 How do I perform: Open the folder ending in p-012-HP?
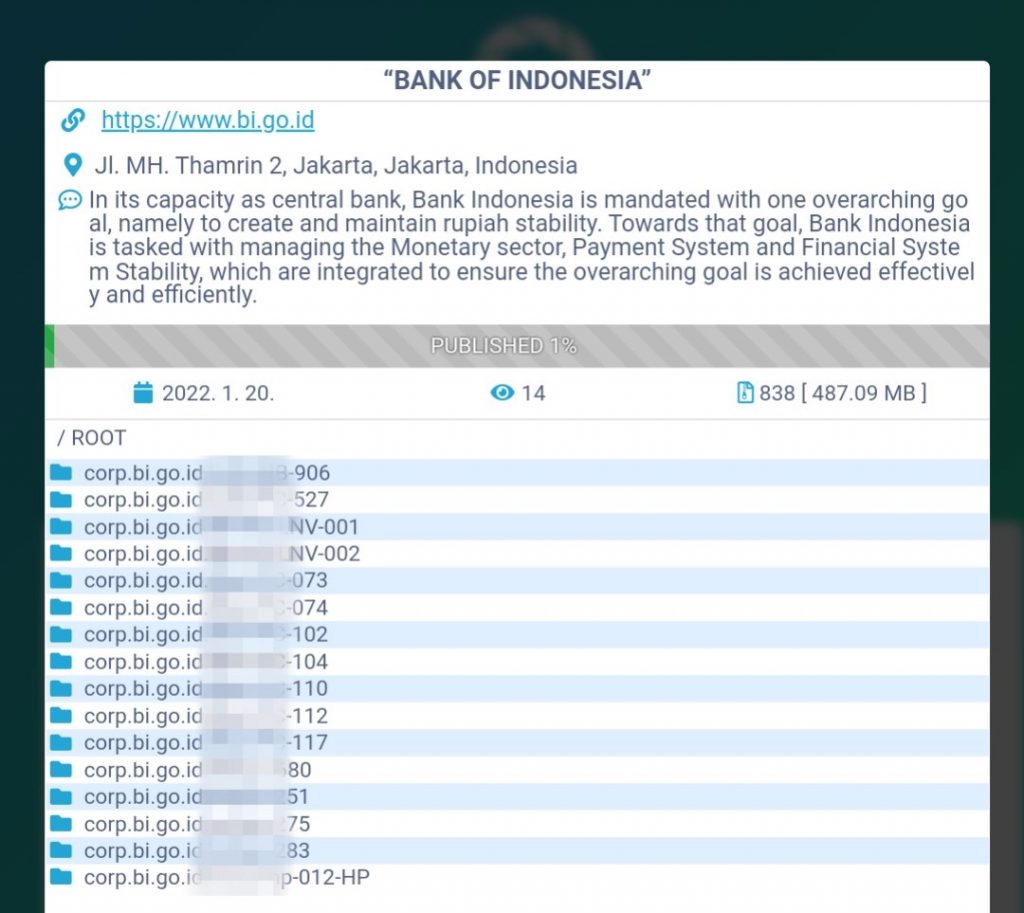click(x=228, y=878)
